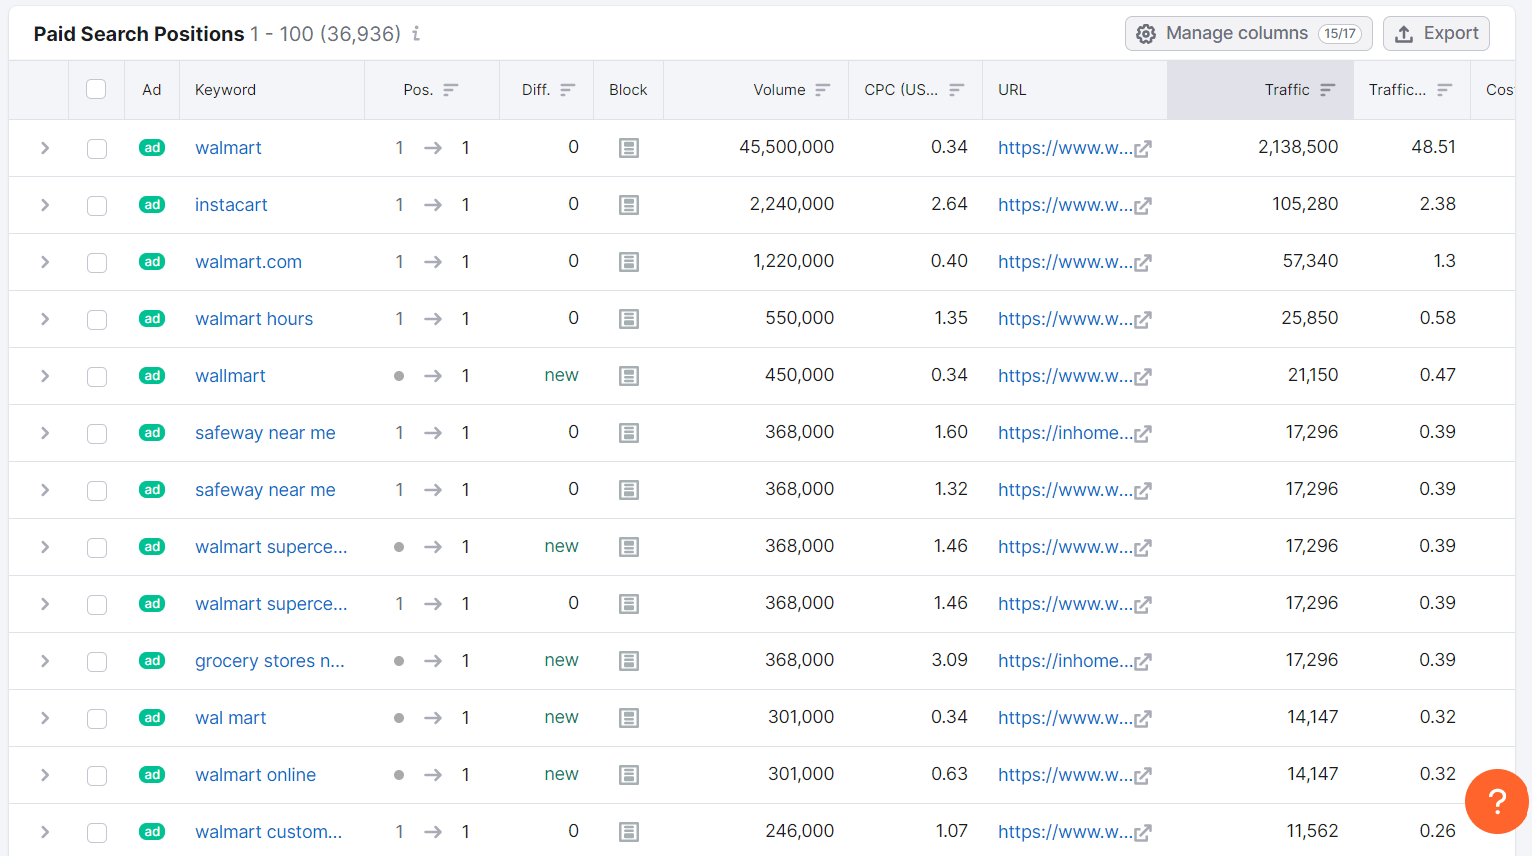Viewport: 1532px width, 856px height.
Task: Check the wallmart row checkbox
Action: 97,377
